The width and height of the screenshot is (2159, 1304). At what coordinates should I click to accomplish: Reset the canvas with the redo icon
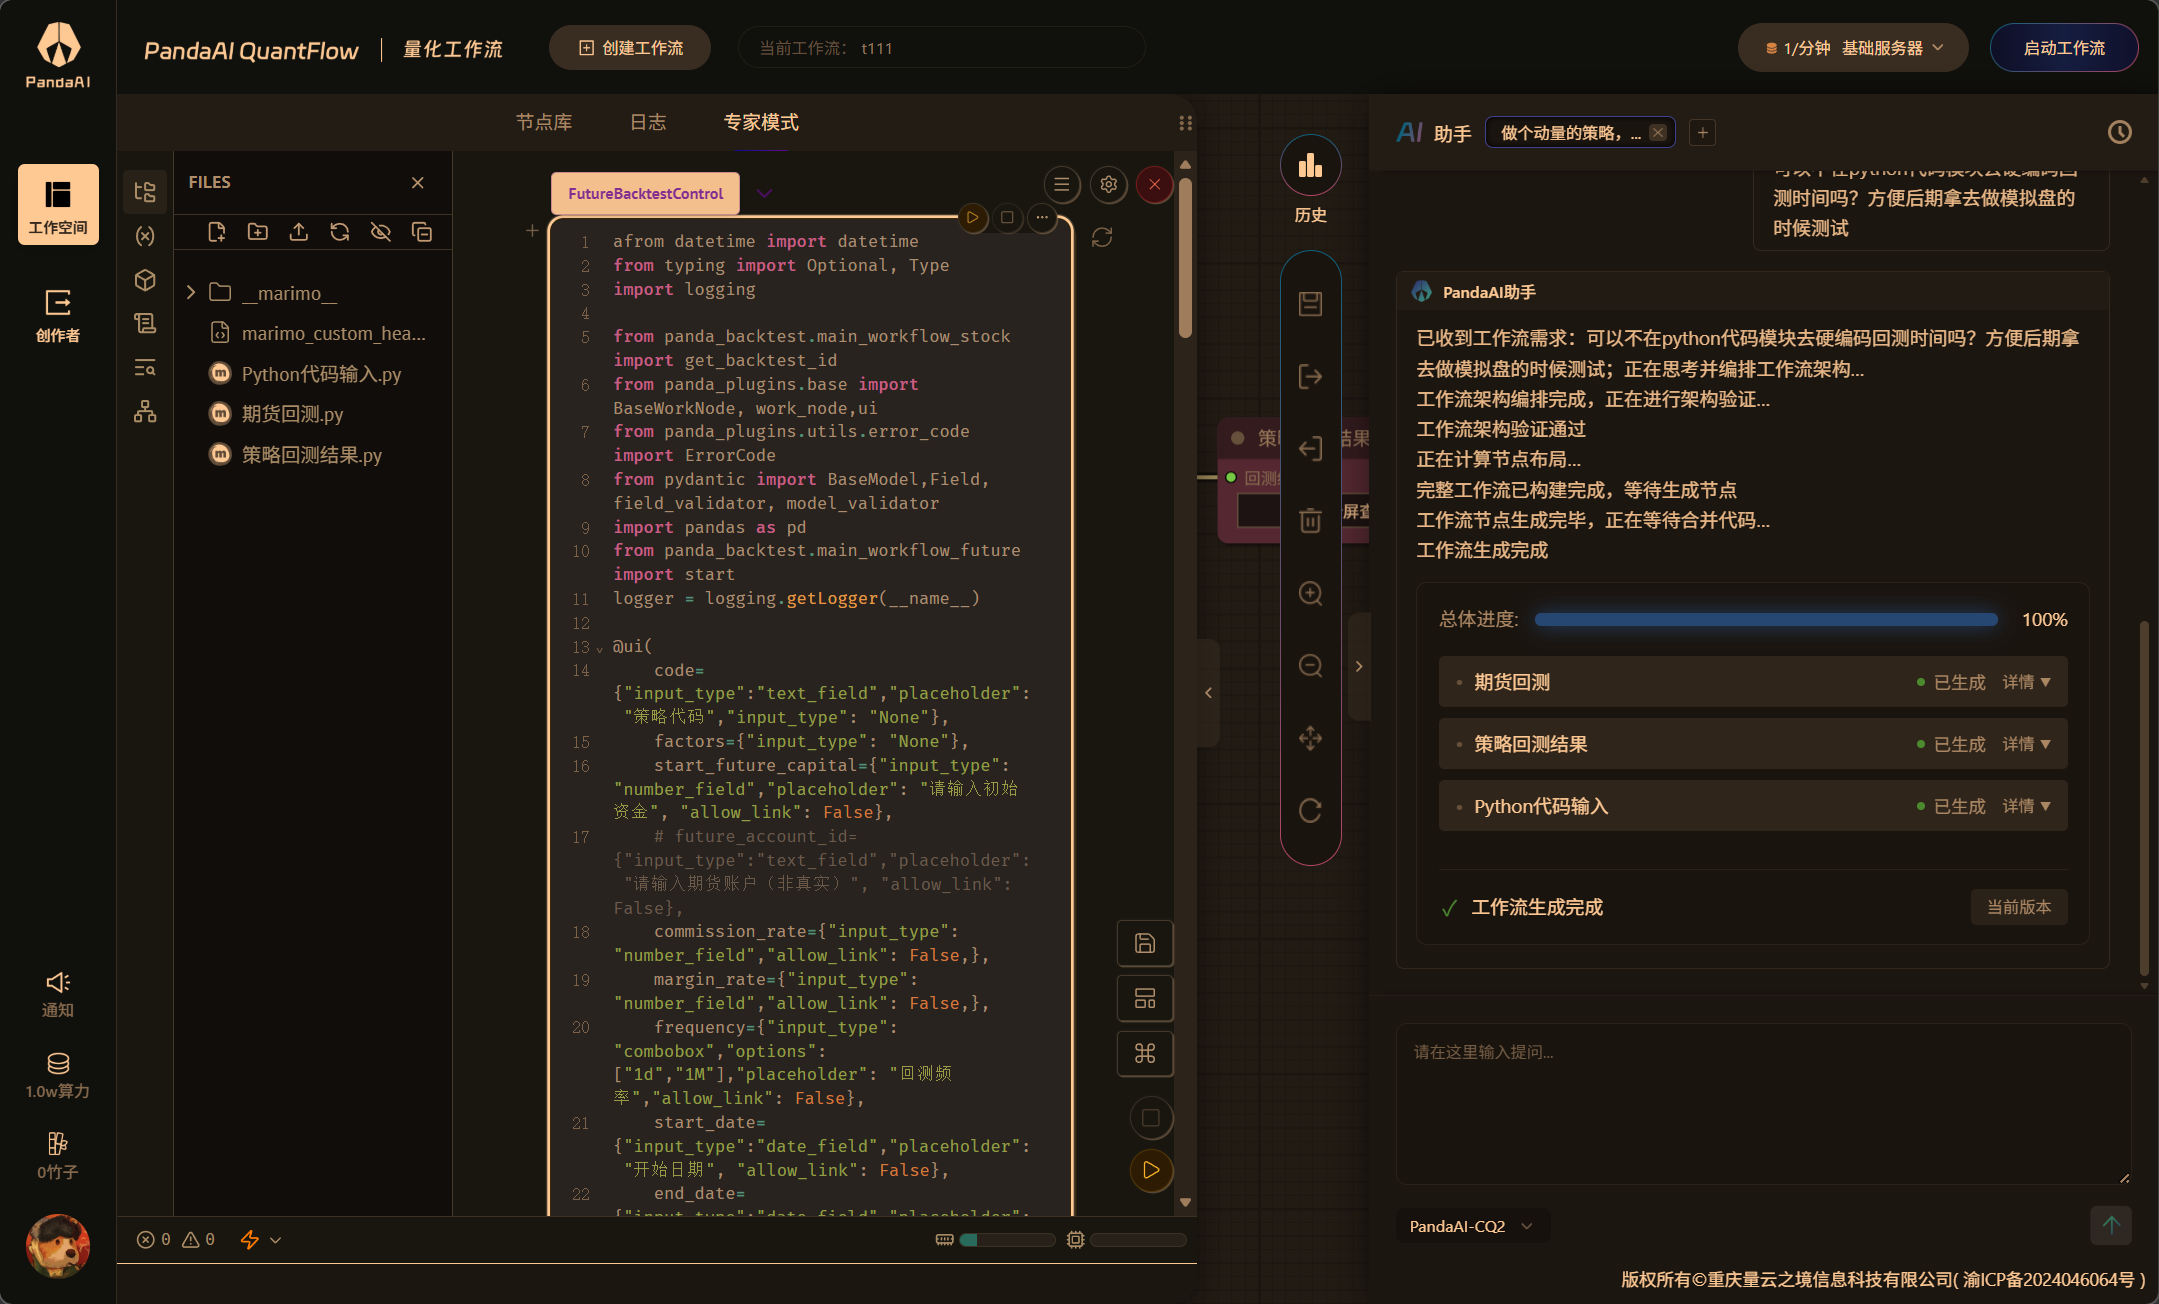click(1310, 810)
